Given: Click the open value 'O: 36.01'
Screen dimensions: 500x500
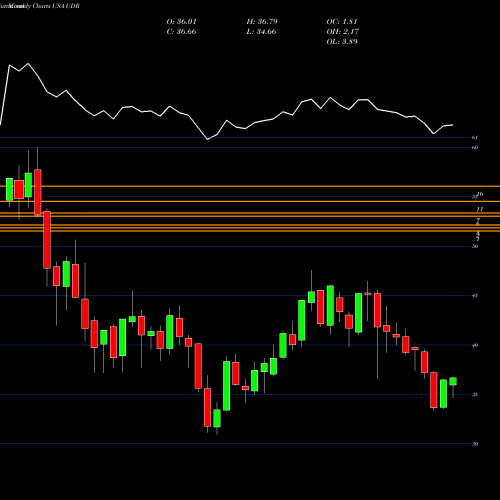Looking at the screenshot, I should click(x=182, y=22).
